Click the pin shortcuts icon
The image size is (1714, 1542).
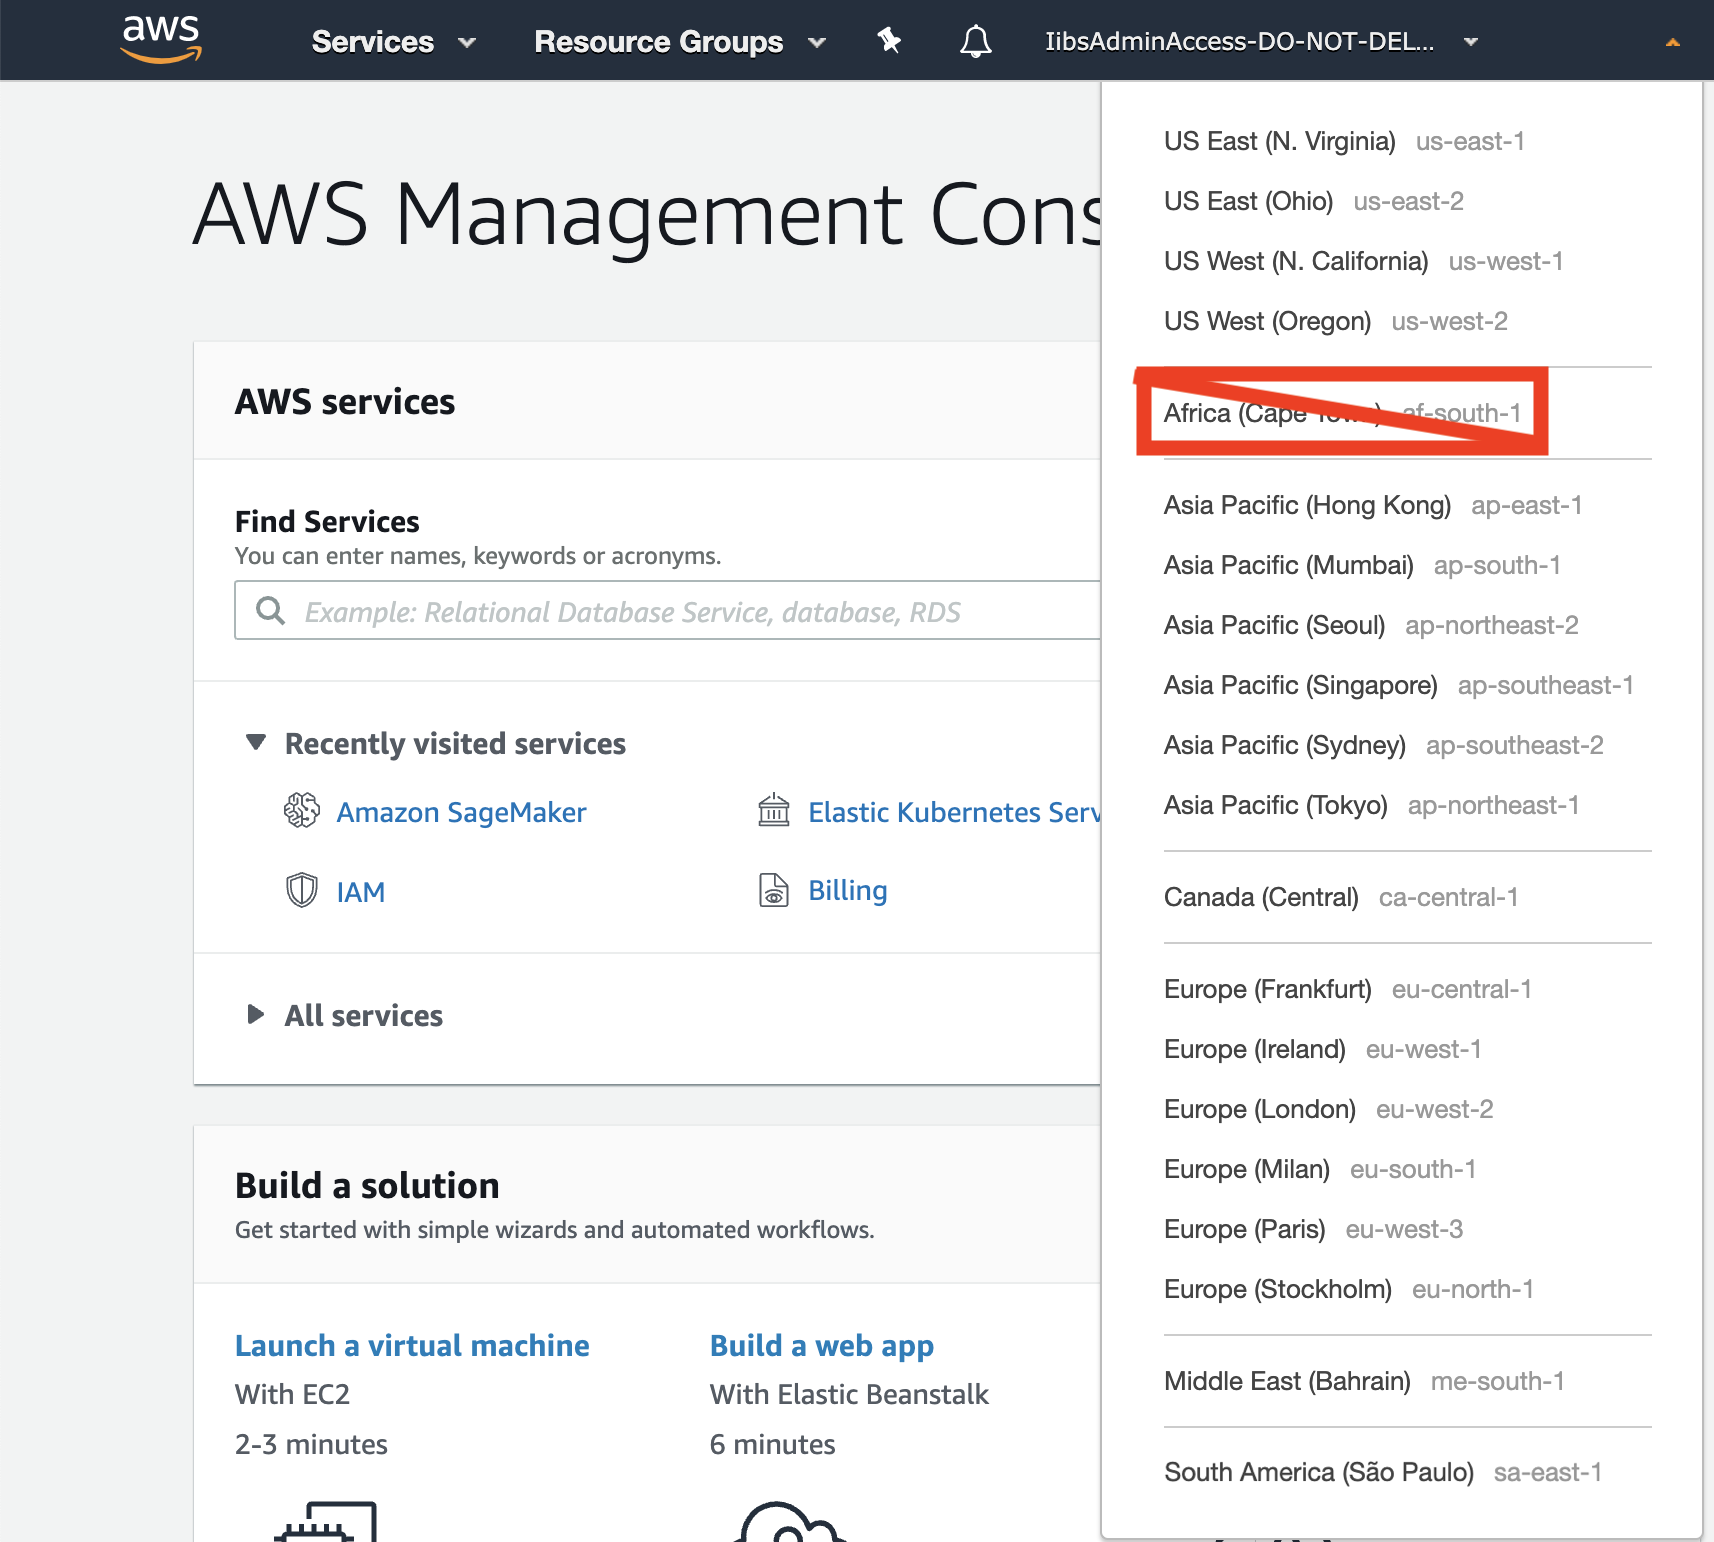889,40
